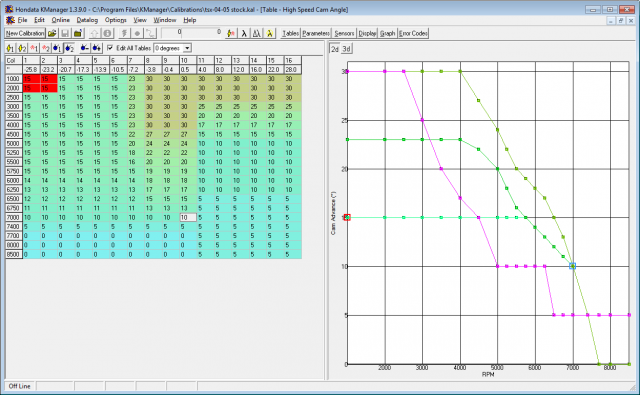Switch graph to 3d view
This screenshot has height=395, width=640.
coord(346,49)
